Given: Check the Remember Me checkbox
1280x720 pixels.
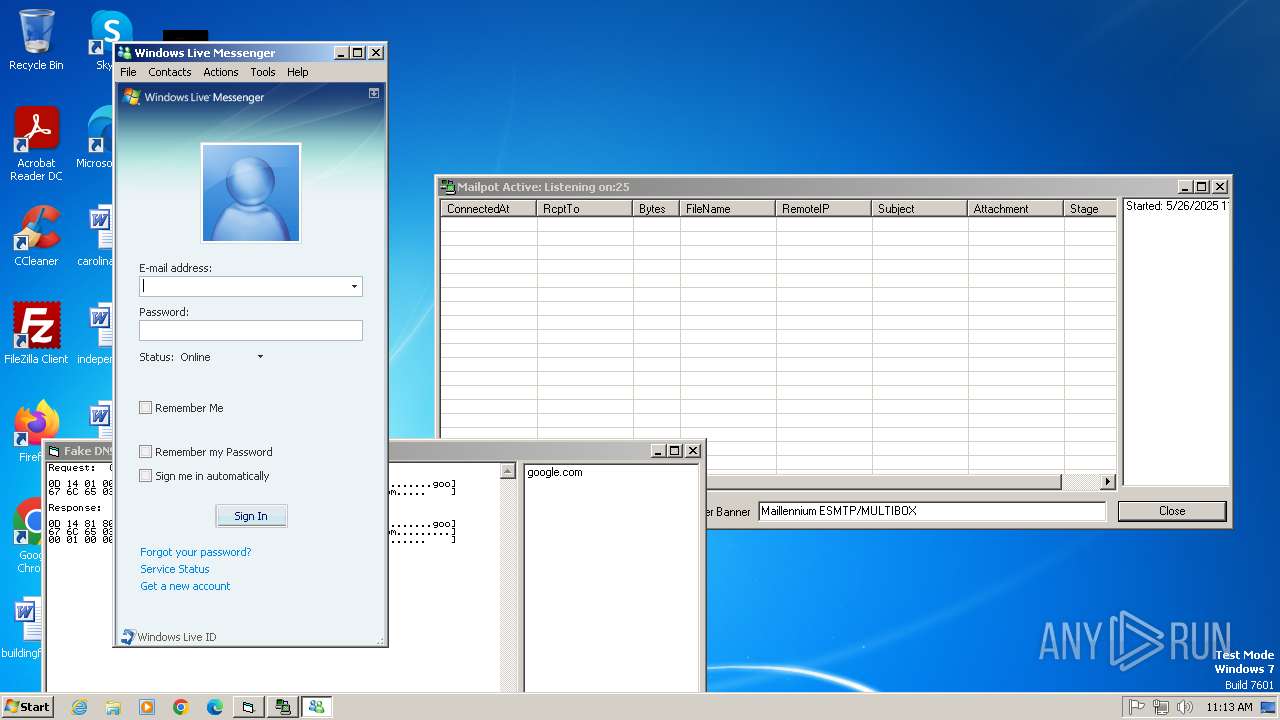Looking at the screenshot, I should tap(146, 408).
